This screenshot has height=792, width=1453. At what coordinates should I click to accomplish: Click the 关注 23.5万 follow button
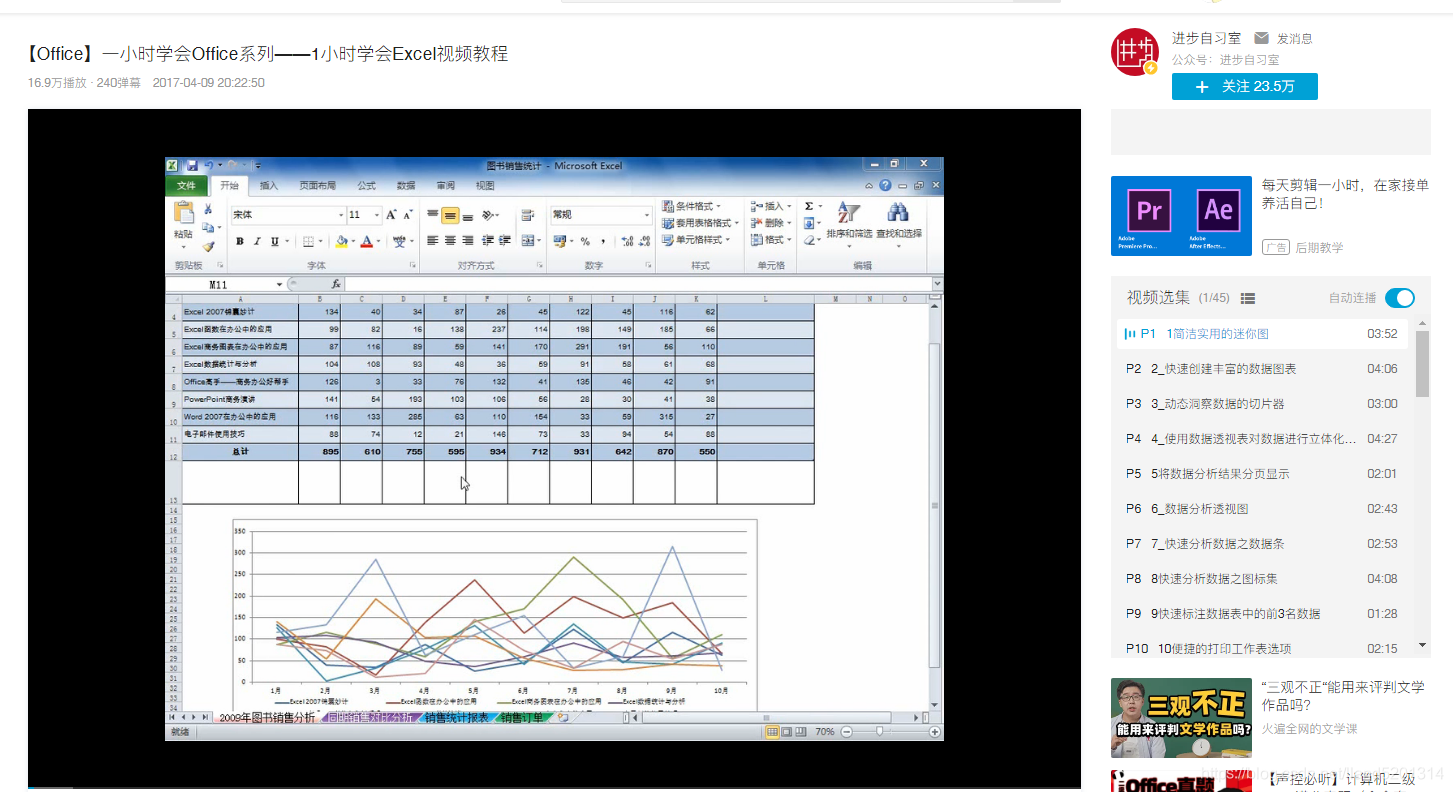tap(1245, 87)
